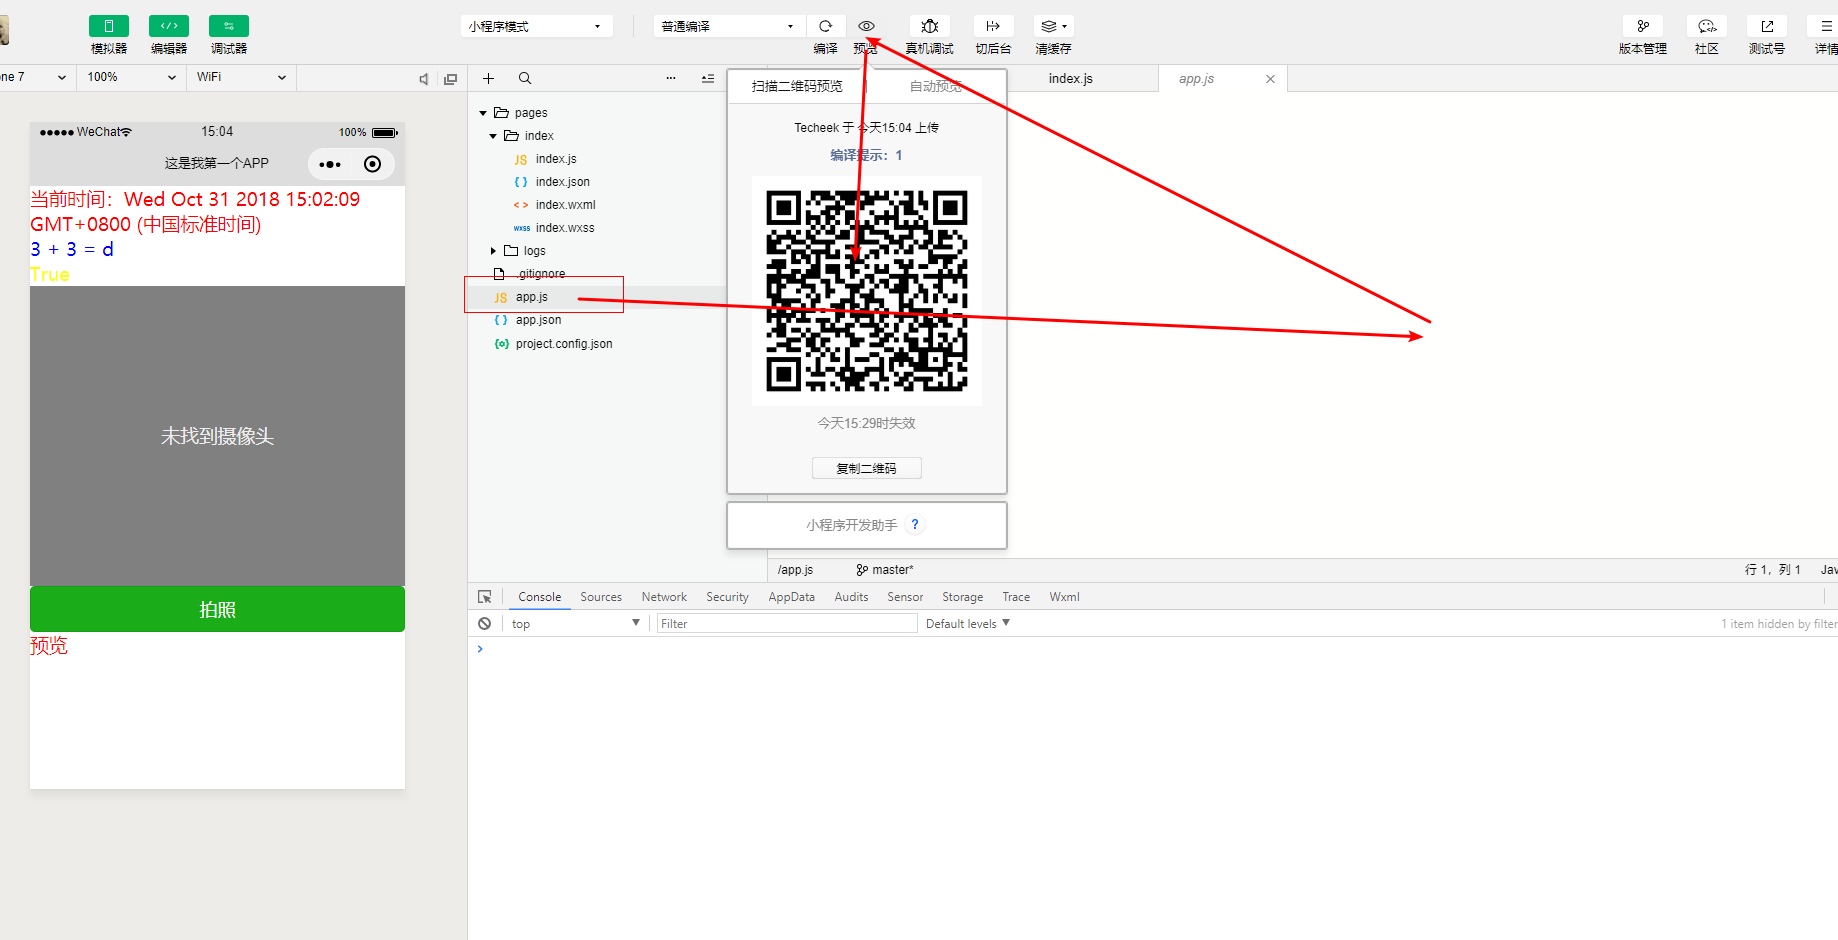1838x940 pixels.
Task: Click the clear cache layers icon
Action: 1052,27
